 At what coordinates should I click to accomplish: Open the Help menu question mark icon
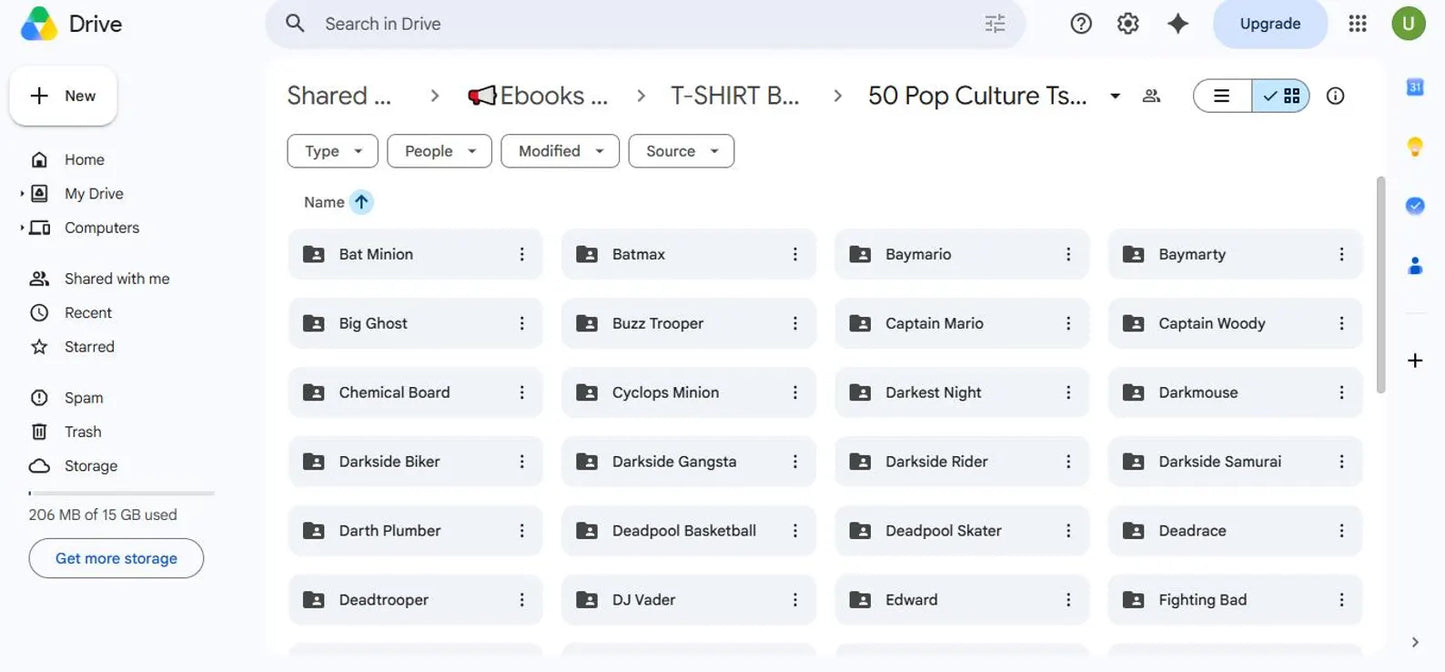tap(1081, 23)
